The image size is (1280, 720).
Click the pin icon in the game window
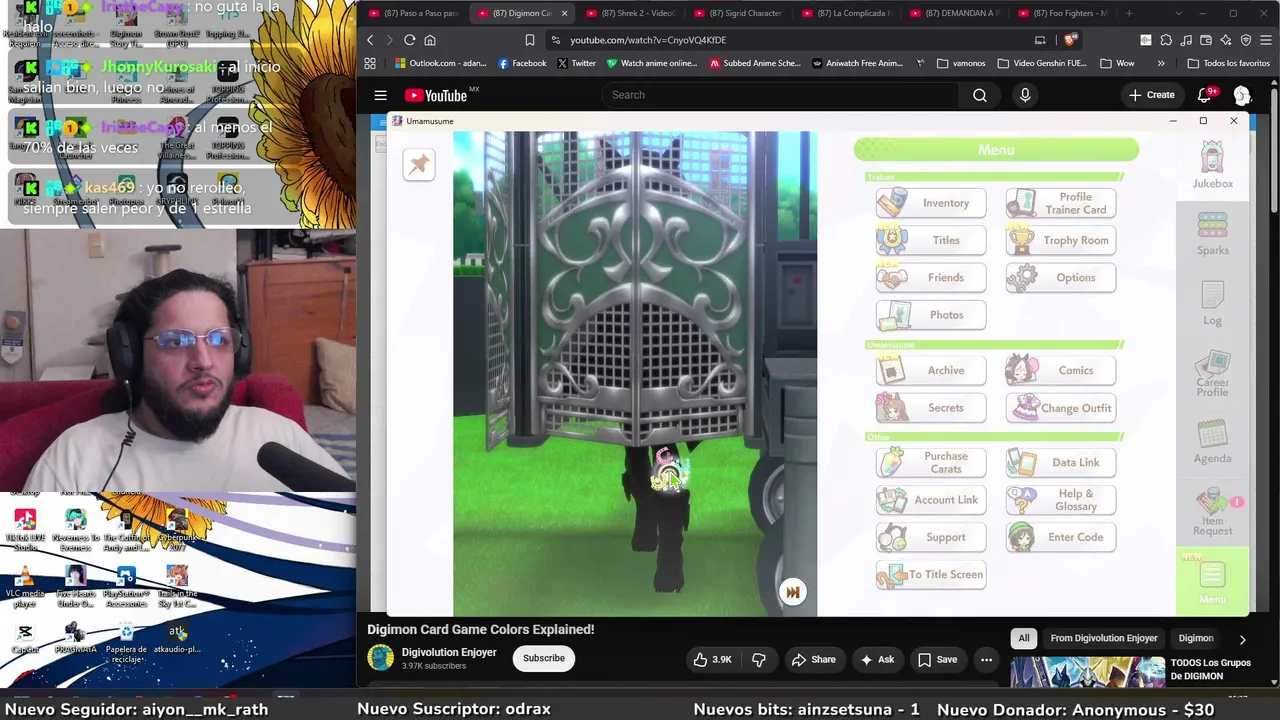click(x=419, y=165)
